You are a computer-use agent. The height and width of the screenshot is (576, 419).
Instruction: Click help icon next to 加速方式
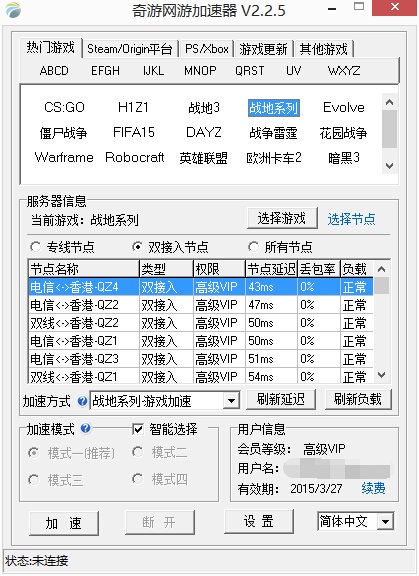point(82,401)
